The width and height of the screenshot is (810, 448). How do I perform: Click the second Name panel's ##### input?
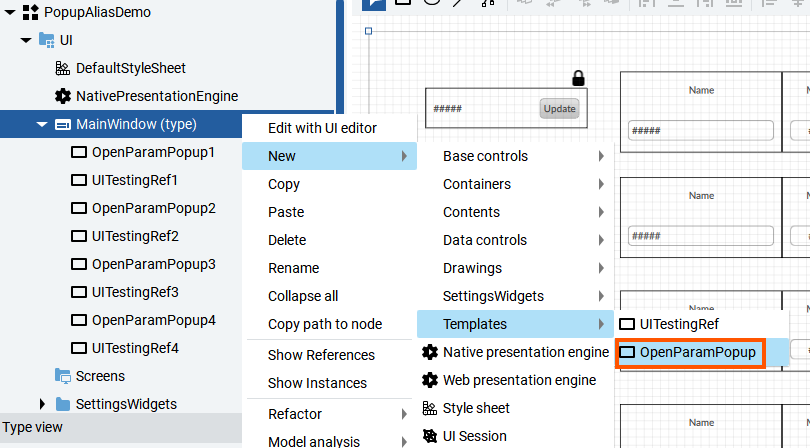click(700, 236)
